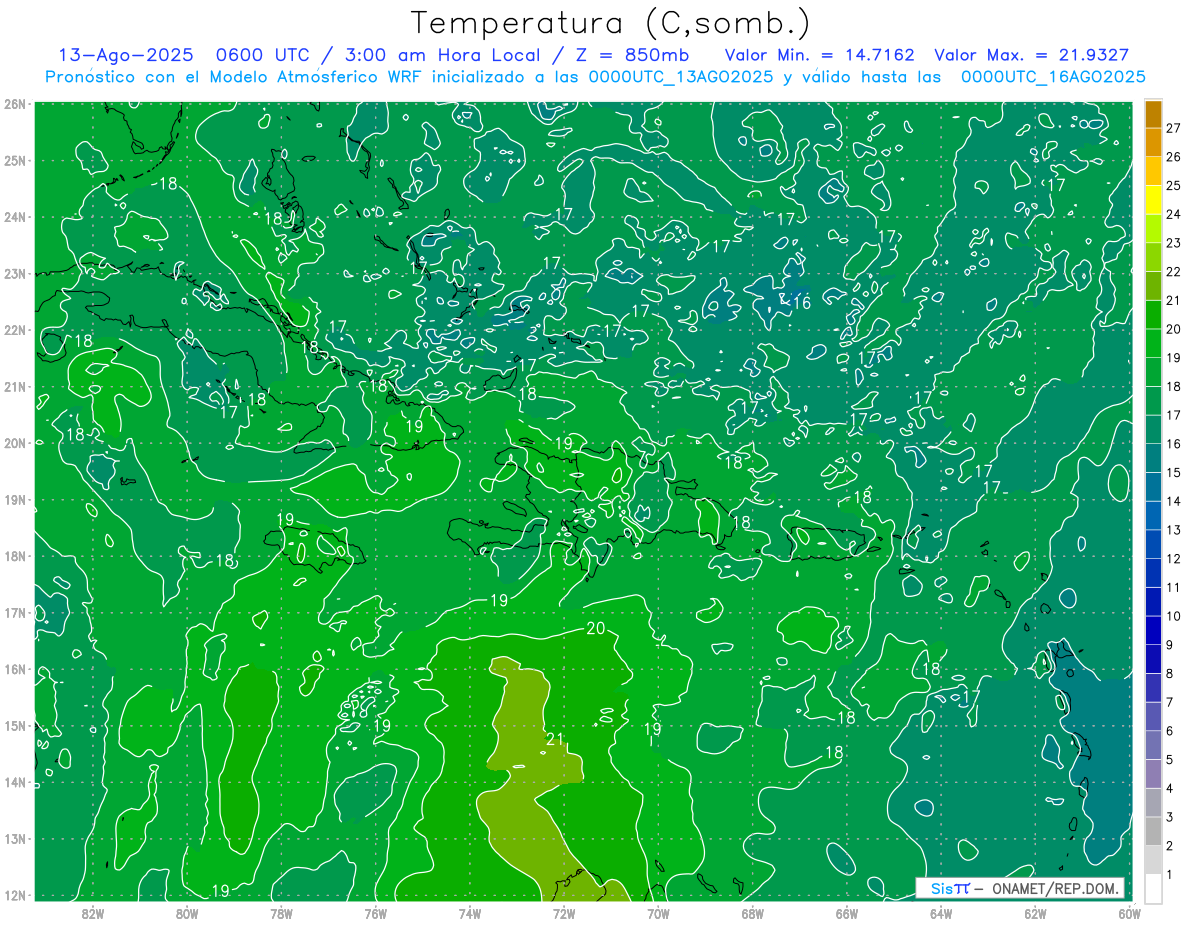Click the teal swatch between 15 and 16
The image size is (1200, 927).
1152,458
